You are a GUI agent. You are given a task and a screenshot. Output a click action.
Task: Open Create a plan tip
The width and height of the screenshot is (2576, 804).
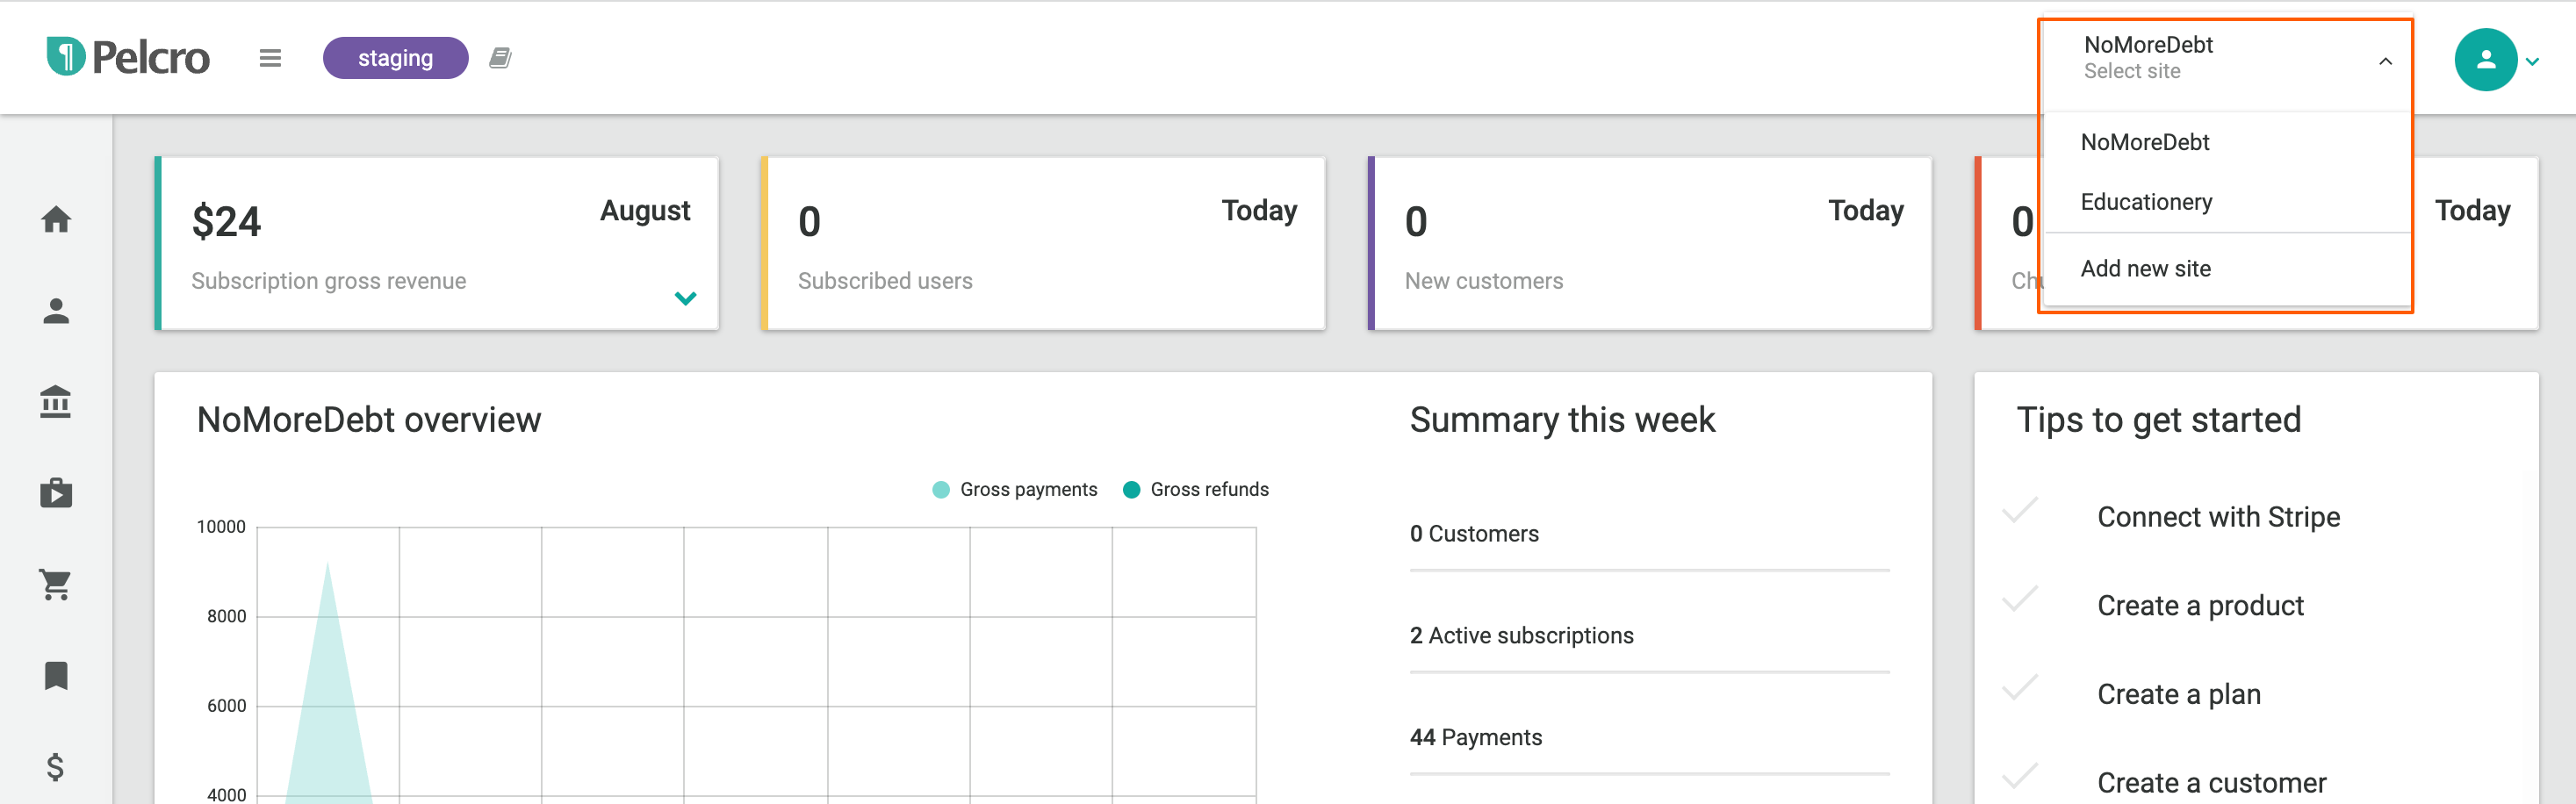[2178, 694]
